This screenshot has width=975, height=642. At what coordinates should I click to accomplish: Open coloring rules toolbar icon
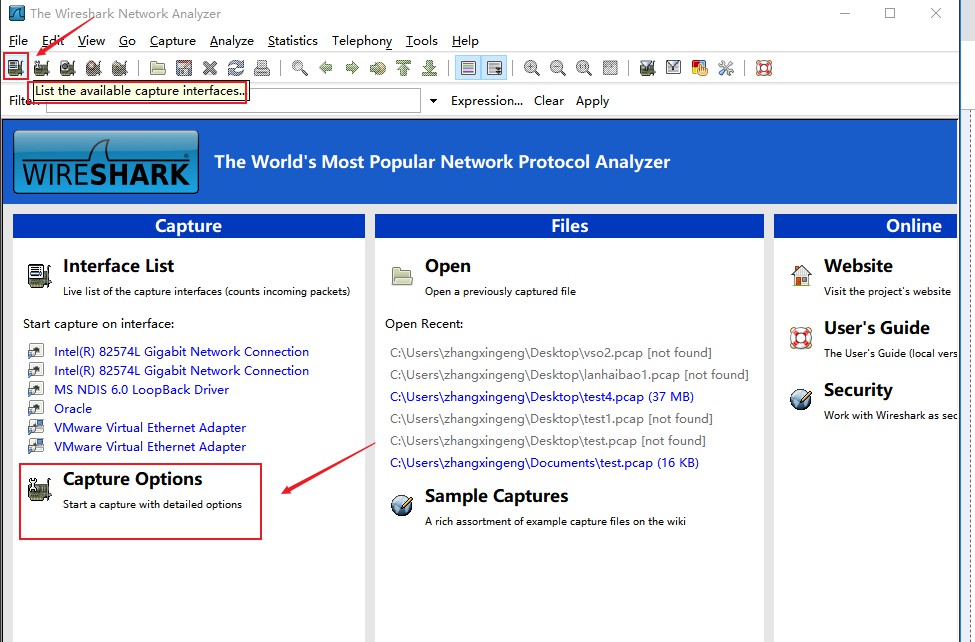[700, 67]
